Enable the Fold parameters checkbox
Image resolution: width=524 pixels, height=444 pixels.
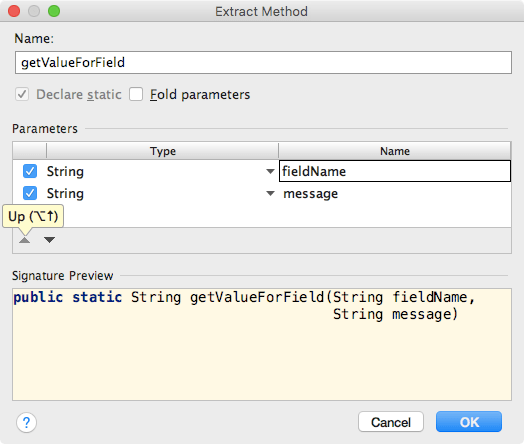click(136, 94)
